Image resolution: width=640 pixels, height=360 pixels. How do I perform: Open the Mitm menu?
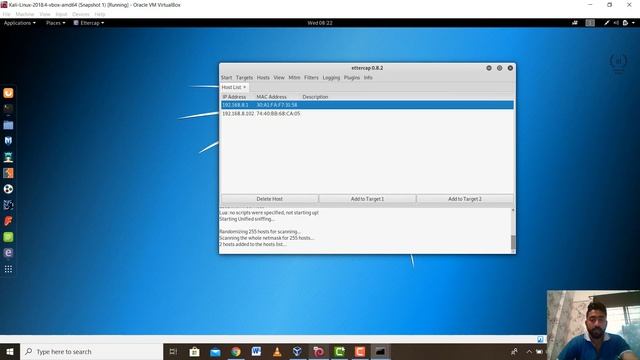[x=294, y=78]
